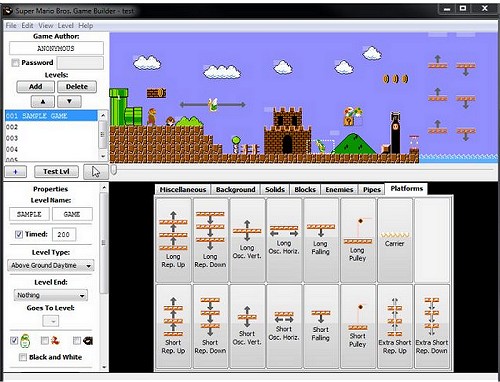
Task: Click the Properties panel up scroll arrow
Action: pyautogui.click(x=104, y=188)
